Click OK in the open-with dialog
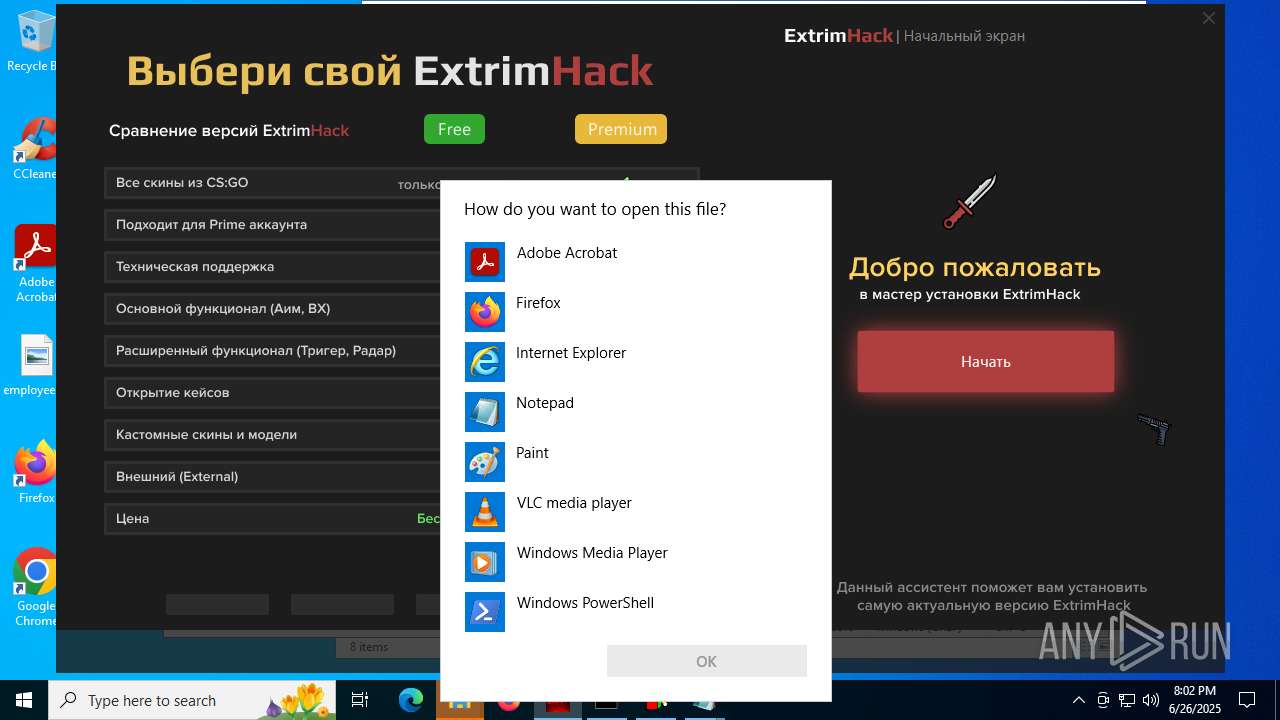This screenshot has width=1280, height=720. pyautogui.click(x=706, y=661)
